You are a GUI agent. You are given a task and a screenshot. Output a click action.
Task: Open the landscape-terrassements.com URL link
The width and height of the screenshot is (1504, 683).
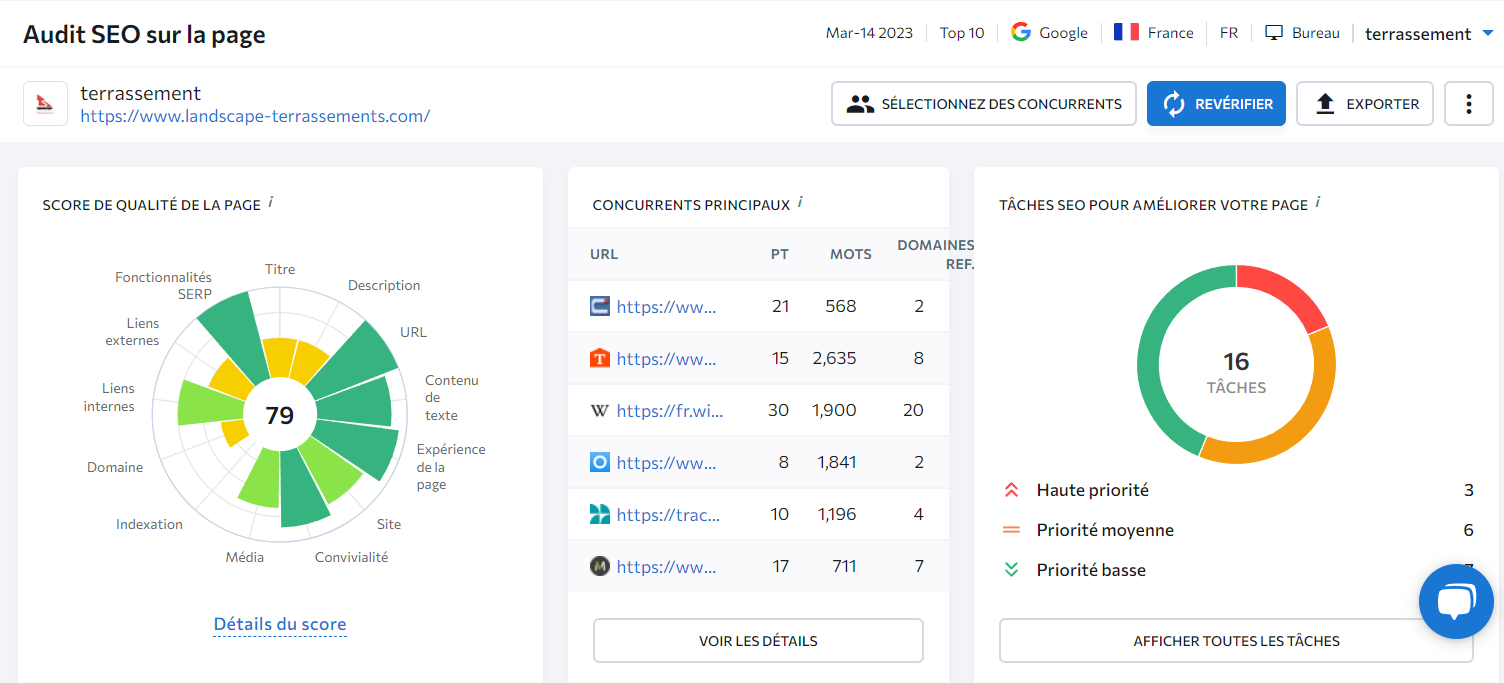[255, 116]
